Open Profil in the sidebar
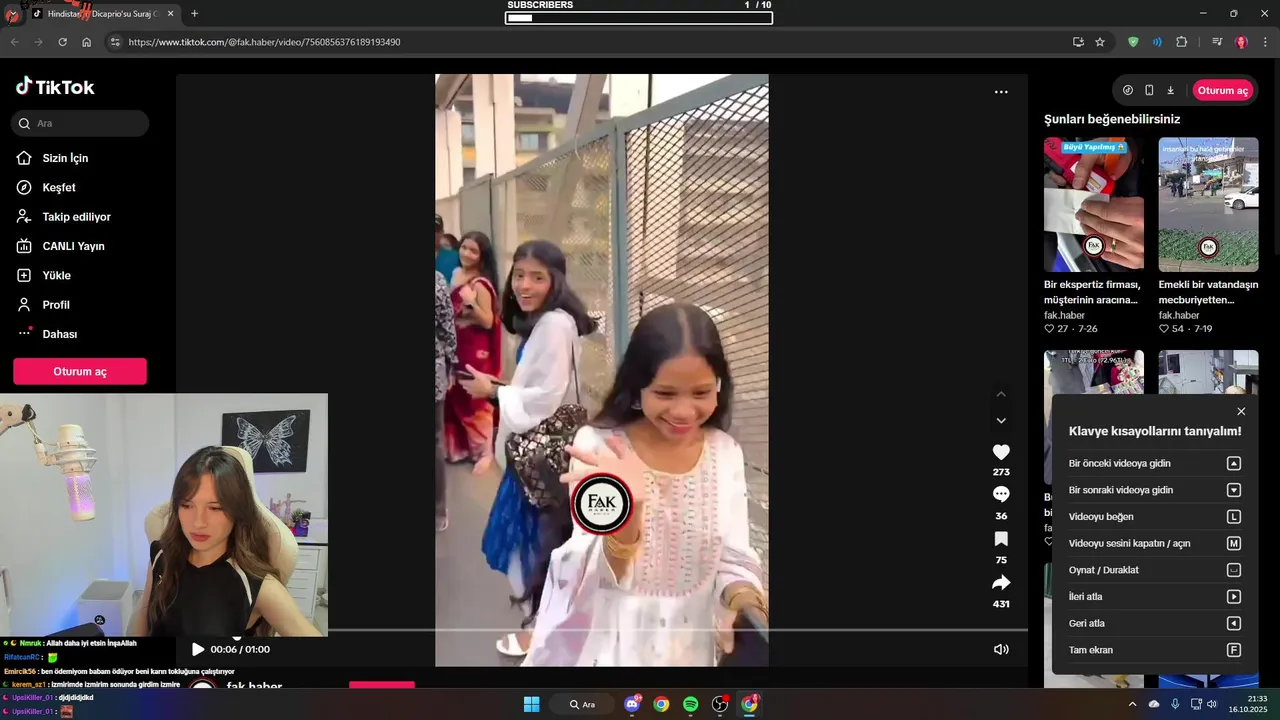The height and width of the screenshot is (720, 1280). pos(56,305)
